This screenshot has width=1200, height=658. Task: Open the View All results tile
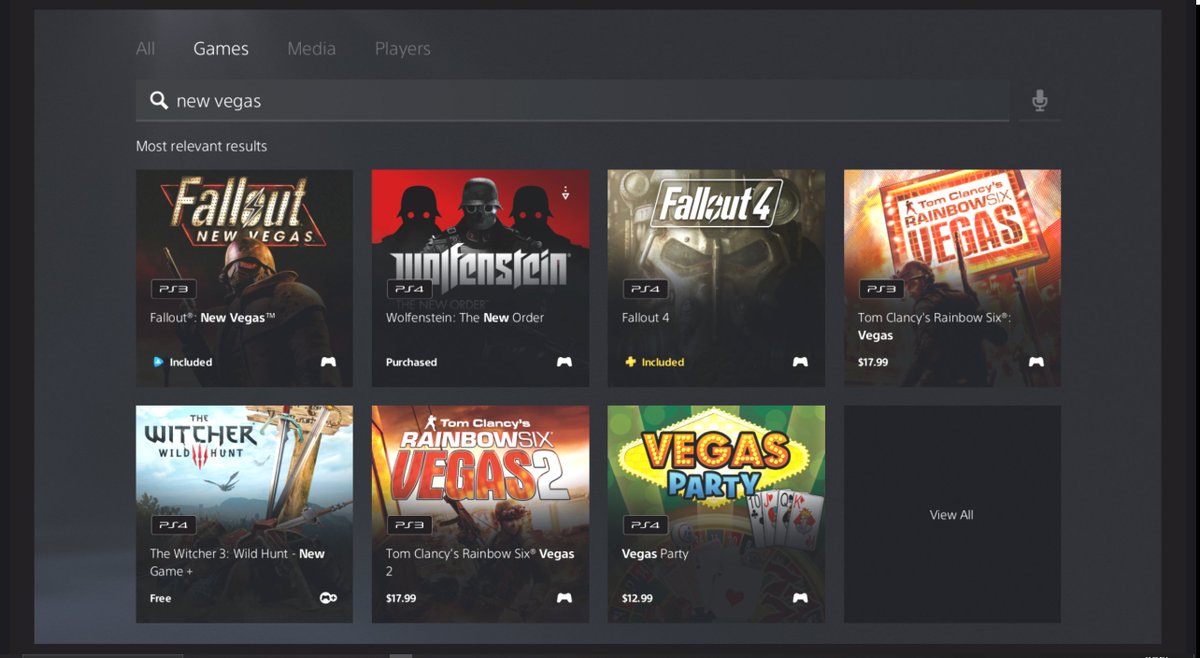point(952,514)
